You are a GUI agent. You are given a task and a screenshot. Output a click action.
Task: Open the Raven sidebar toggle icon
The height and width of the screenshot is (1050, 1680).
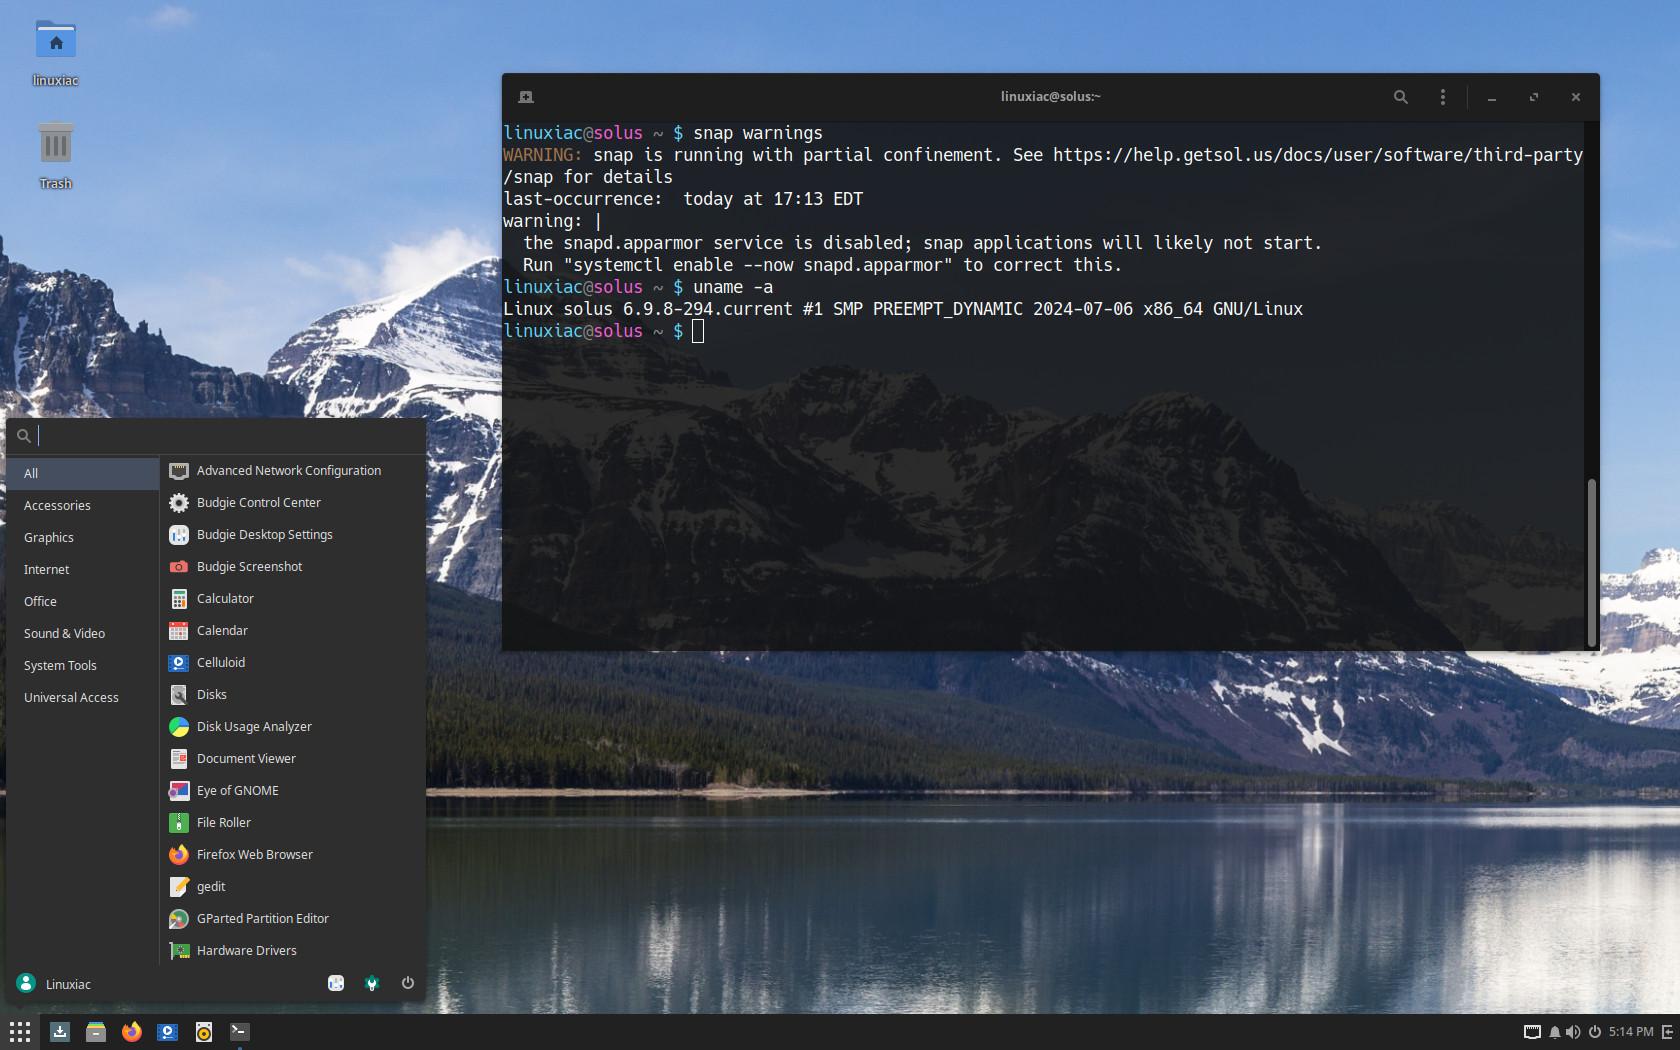(x=1667, y=1032)
